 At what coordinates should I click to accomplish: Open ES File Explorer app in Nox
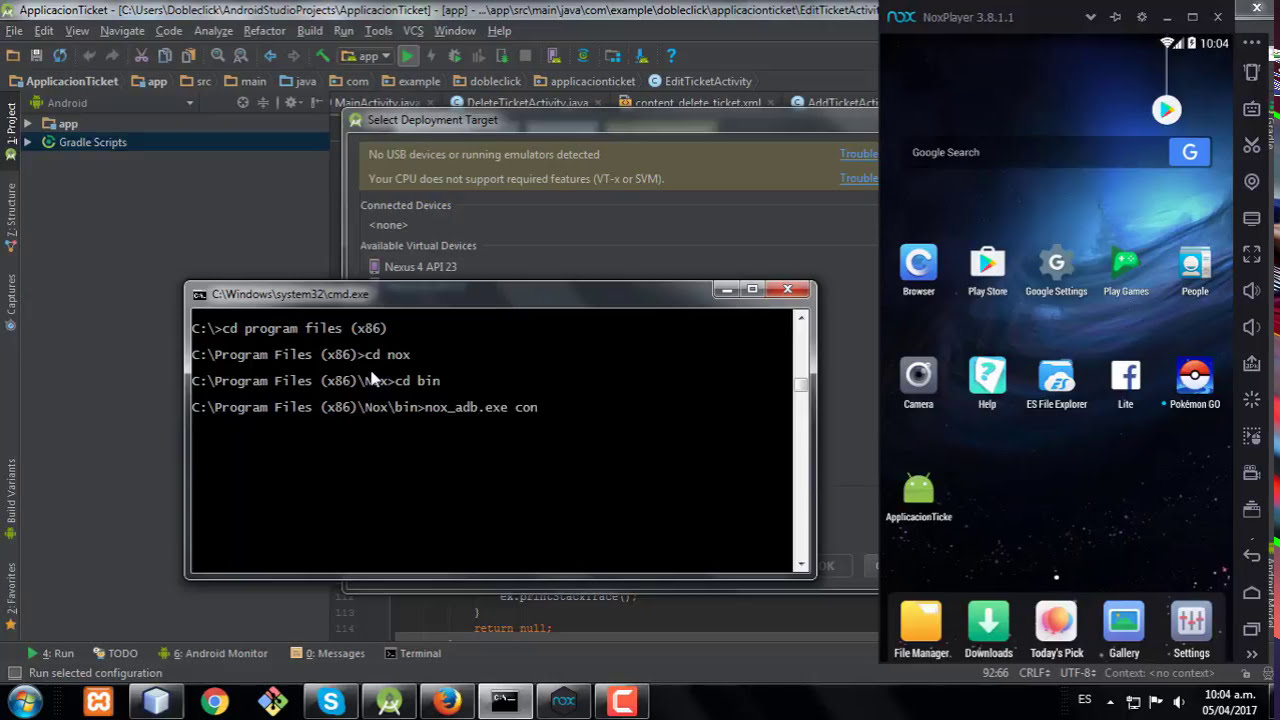click(x=1056, y=384)
